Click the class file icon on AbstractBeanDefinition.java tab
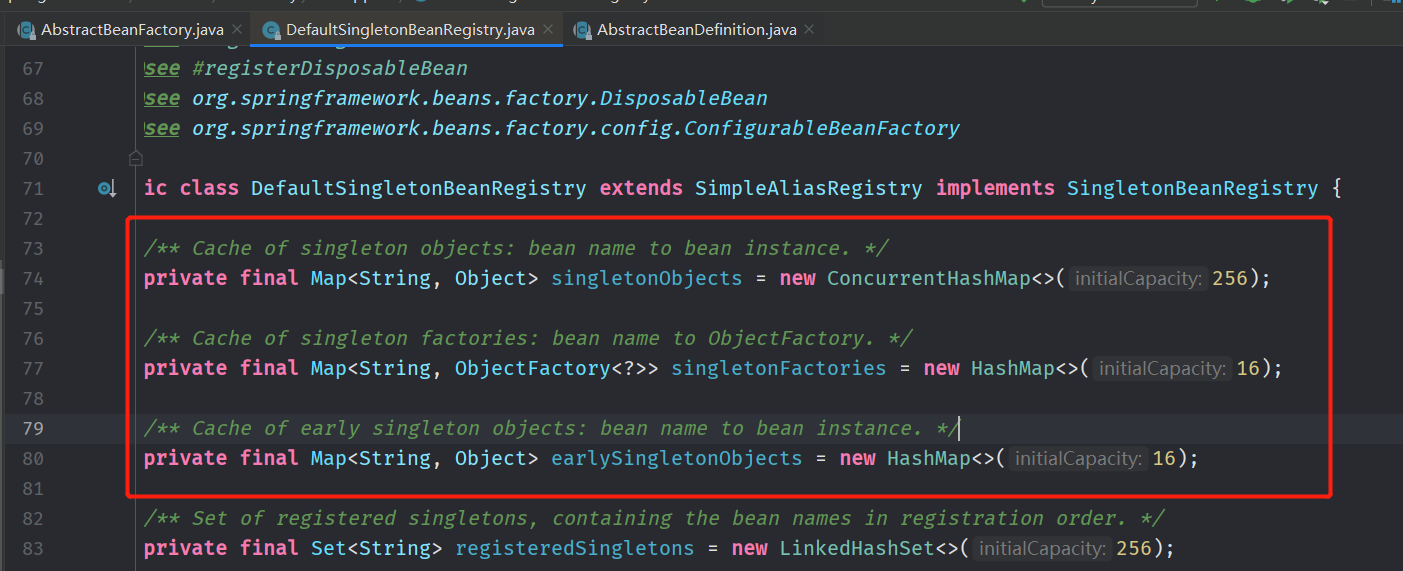Viewport: 1403px width, 571px height. click(x=583, y=30)
